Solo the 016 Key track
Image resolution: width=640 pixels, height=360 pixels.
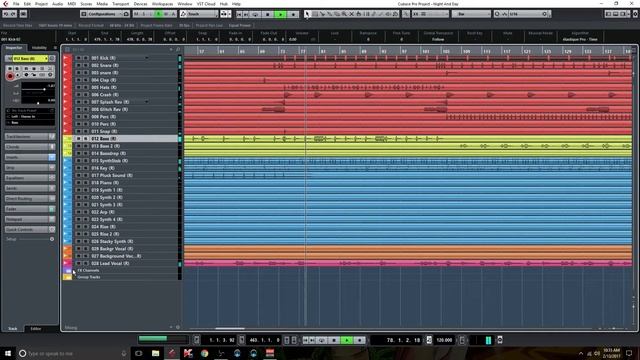[x=86, y=168]
